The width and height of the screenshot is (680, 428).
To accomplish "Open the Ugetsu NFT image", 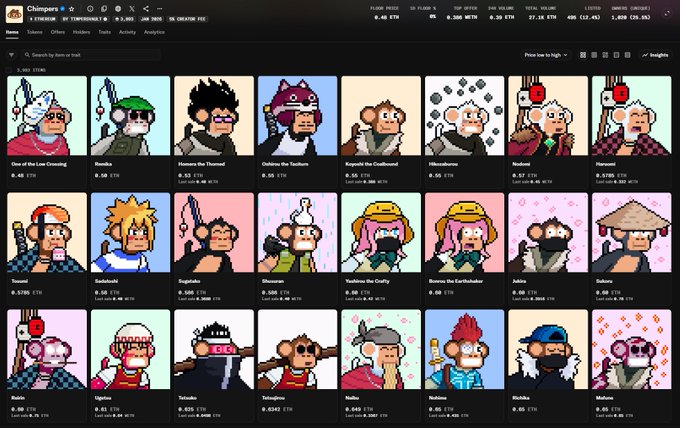I will click(131, 350).
